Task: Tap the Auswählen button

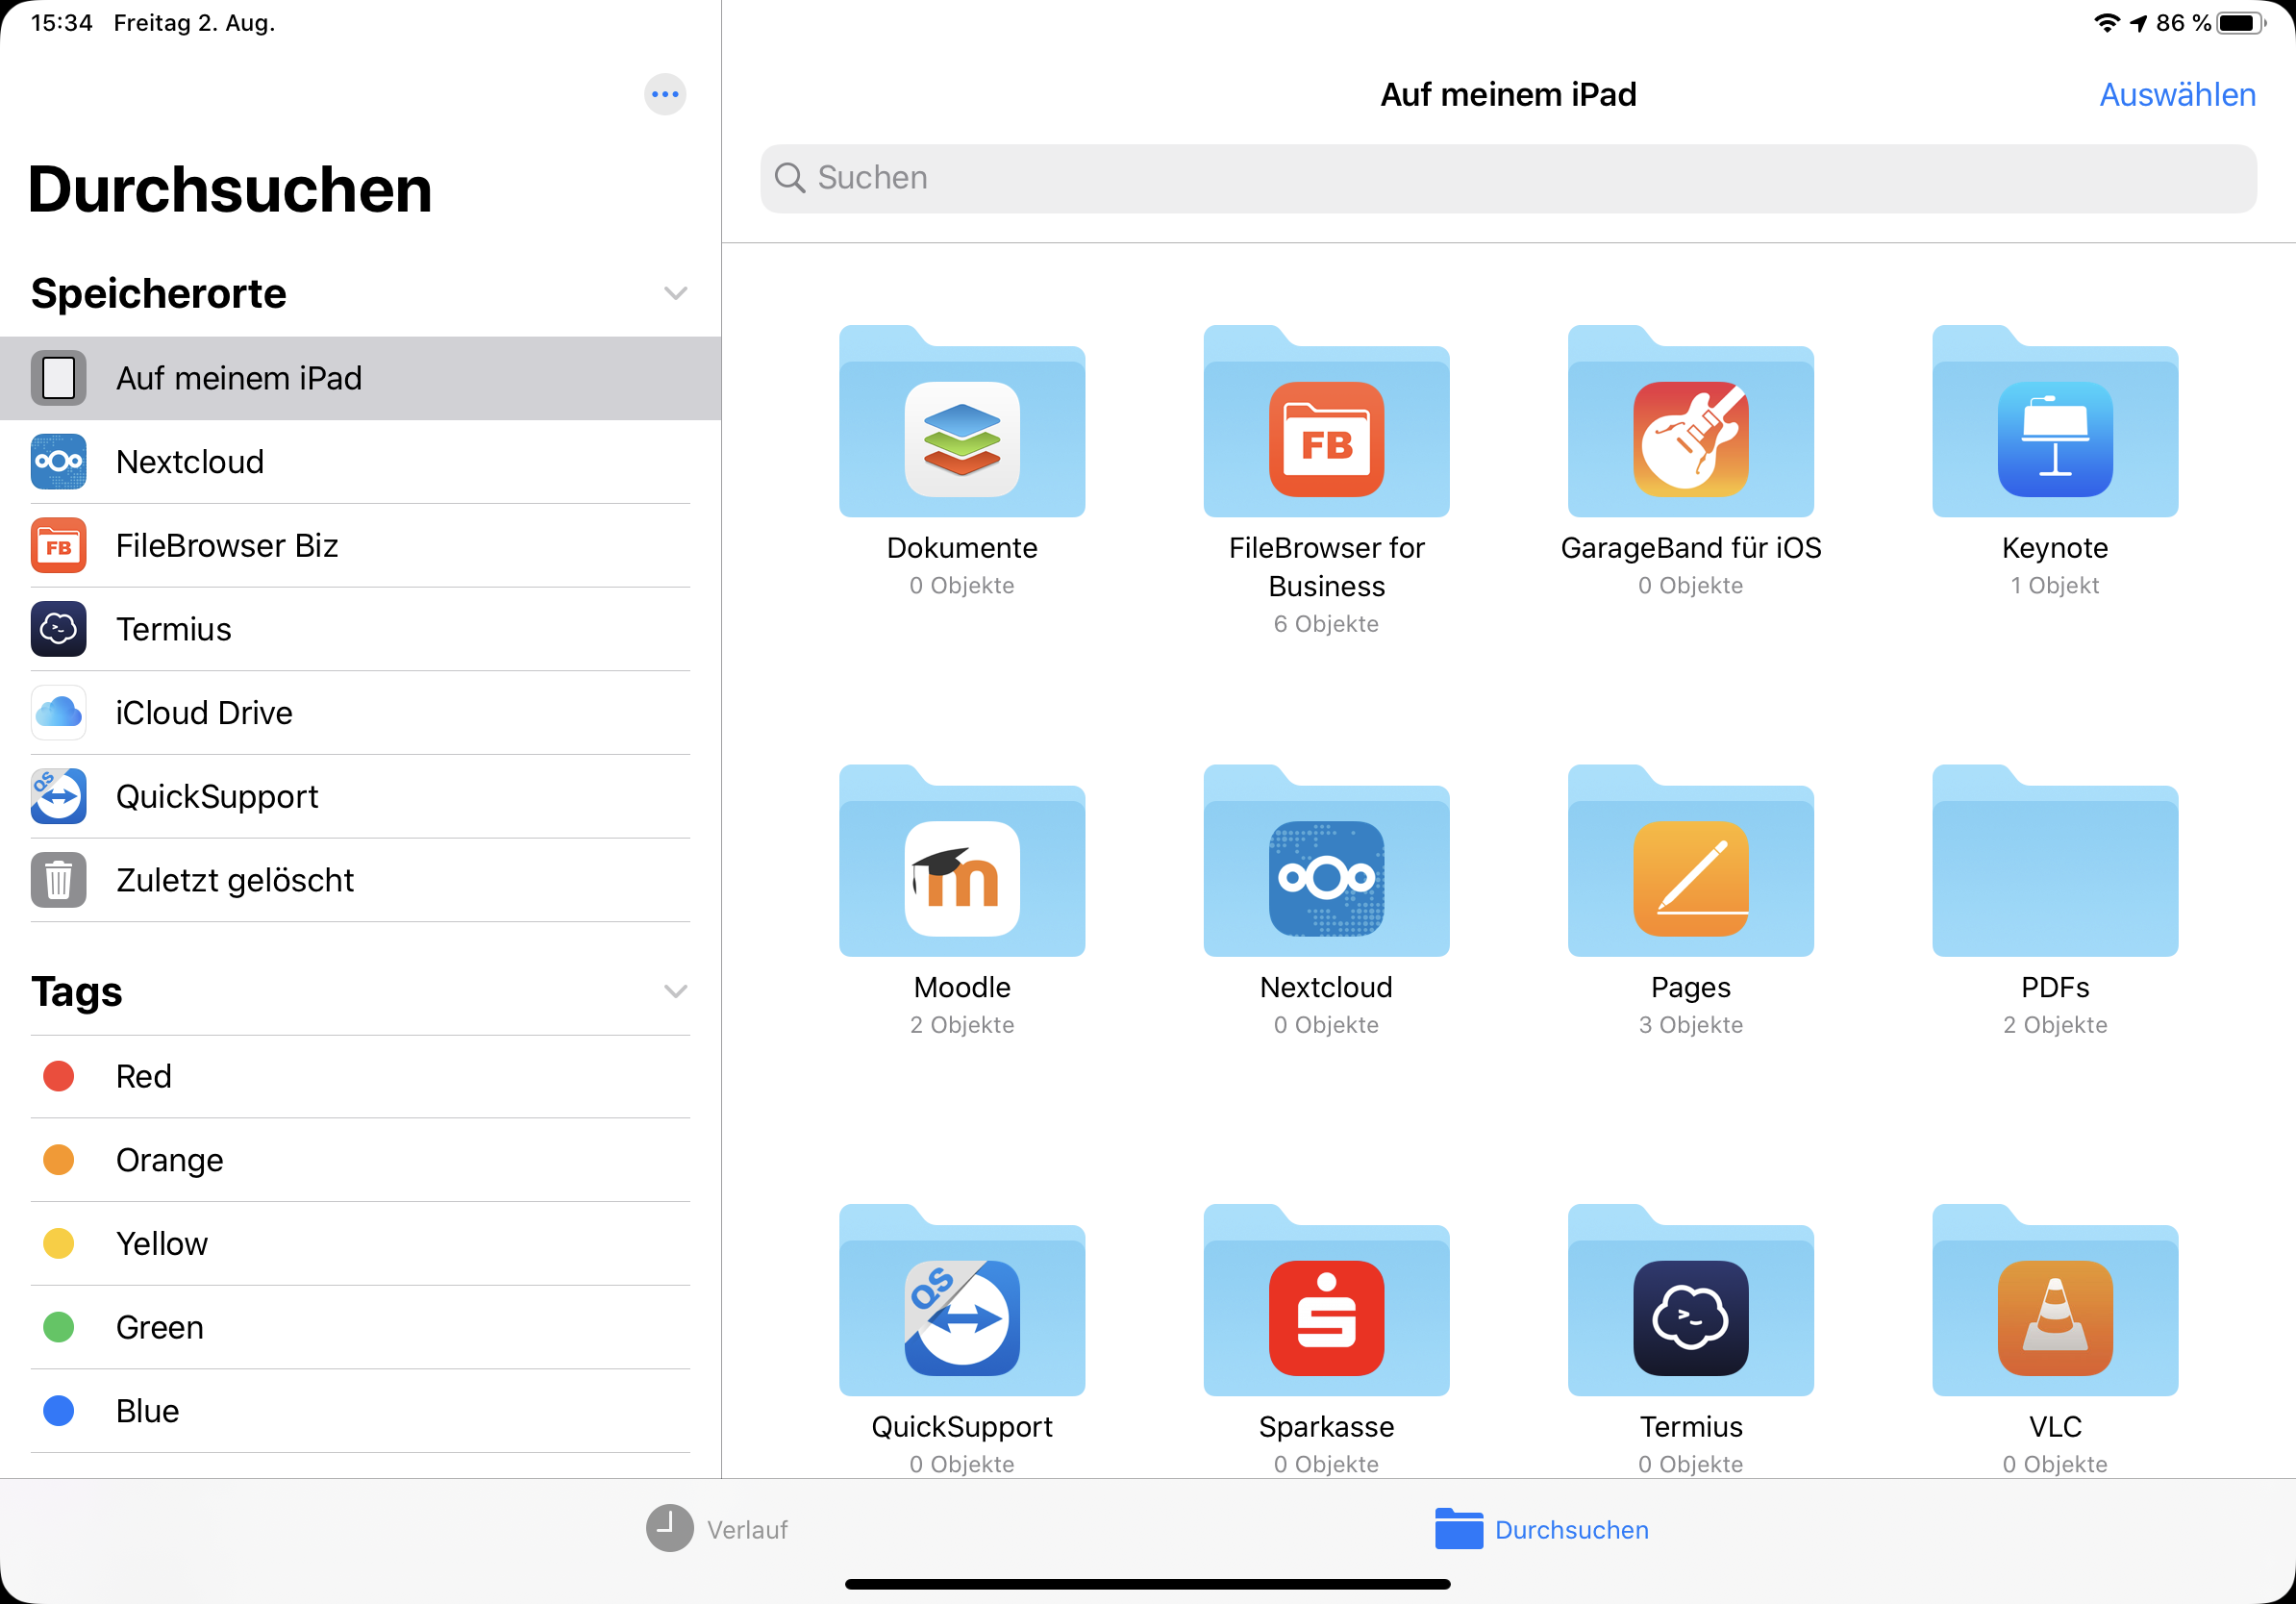Action: (2176, 95)
